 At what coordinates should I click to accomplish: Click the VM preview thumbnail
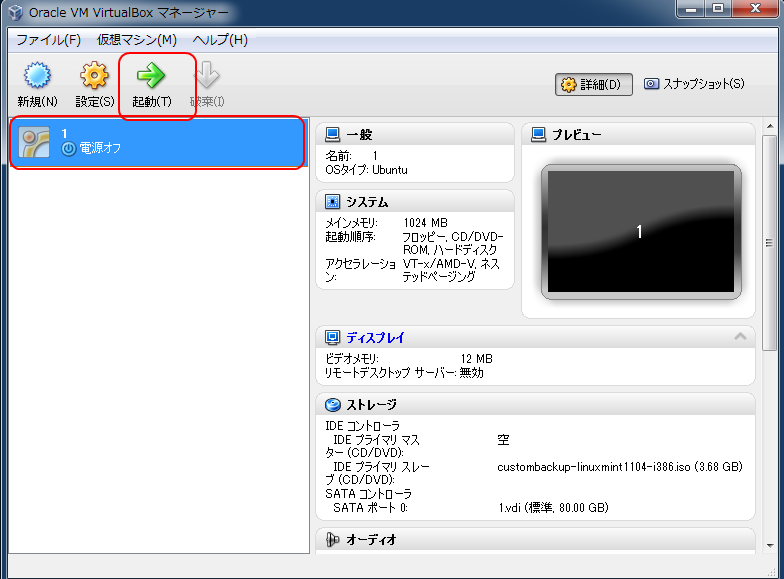641,232
